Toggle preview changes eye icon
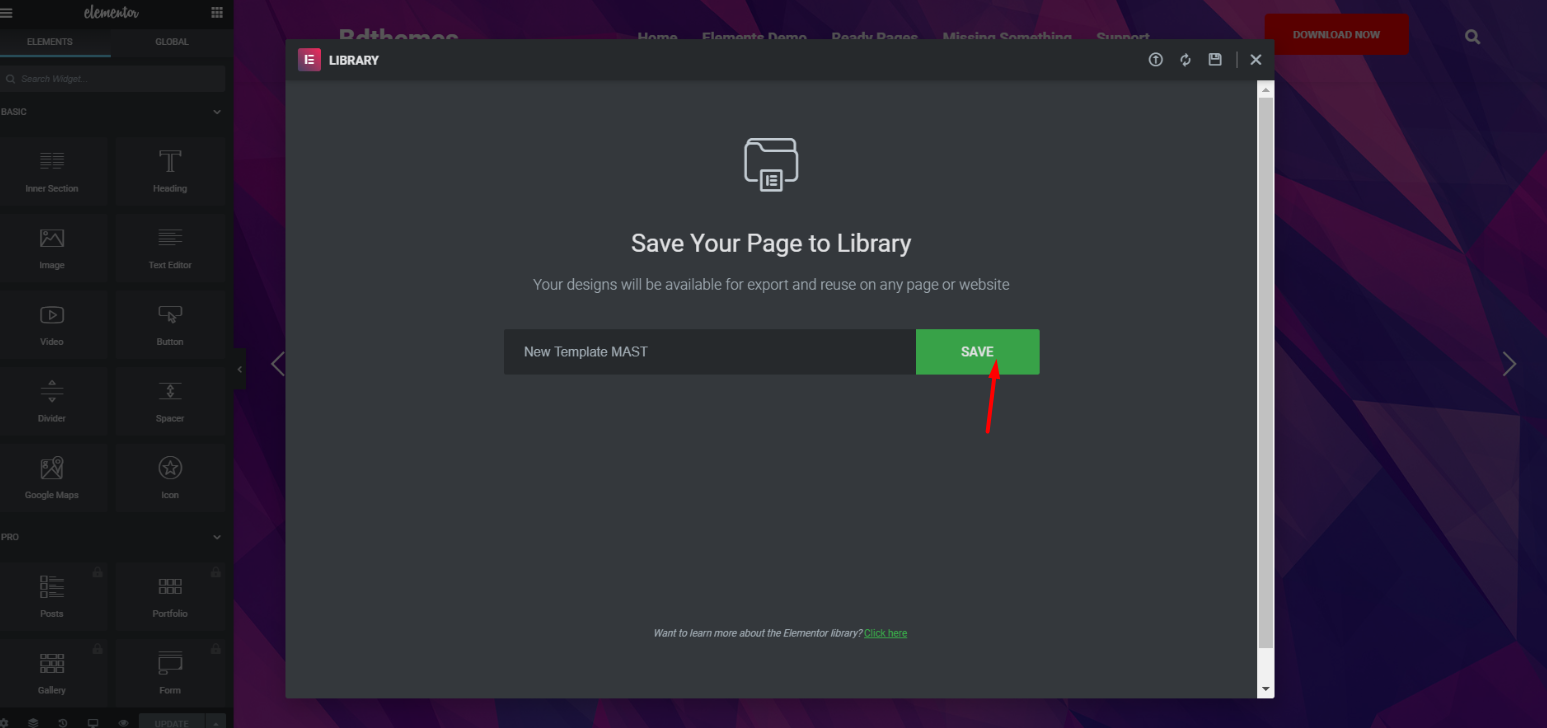 [123, 722]
